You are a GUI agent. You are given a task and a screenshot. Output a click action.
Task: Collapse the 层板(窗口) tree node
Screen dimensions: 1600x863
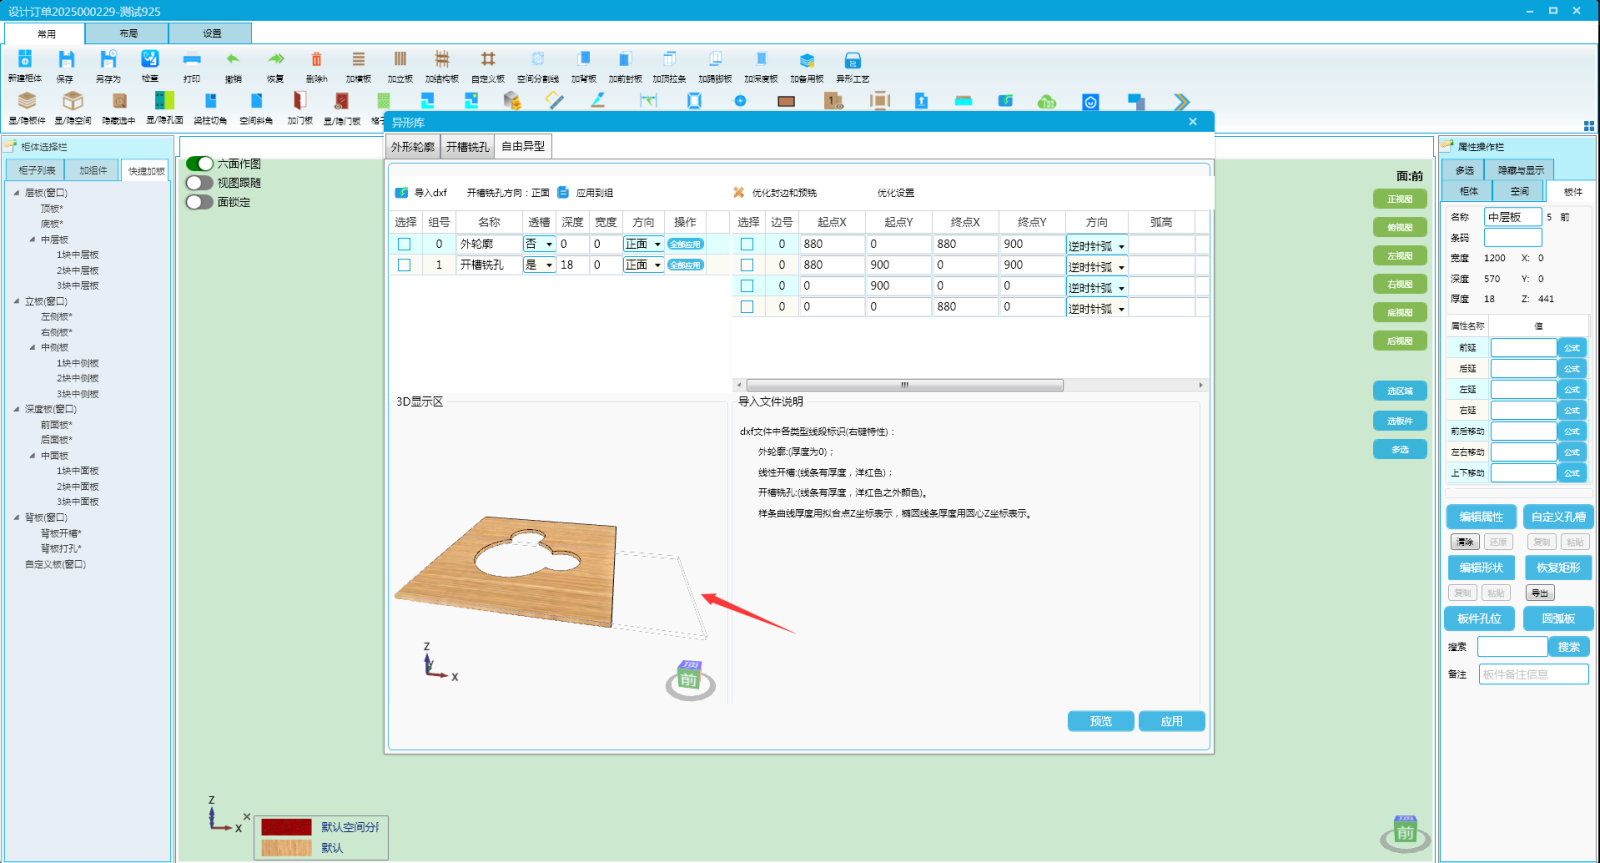pyautogui.click(x=16, y=193)
